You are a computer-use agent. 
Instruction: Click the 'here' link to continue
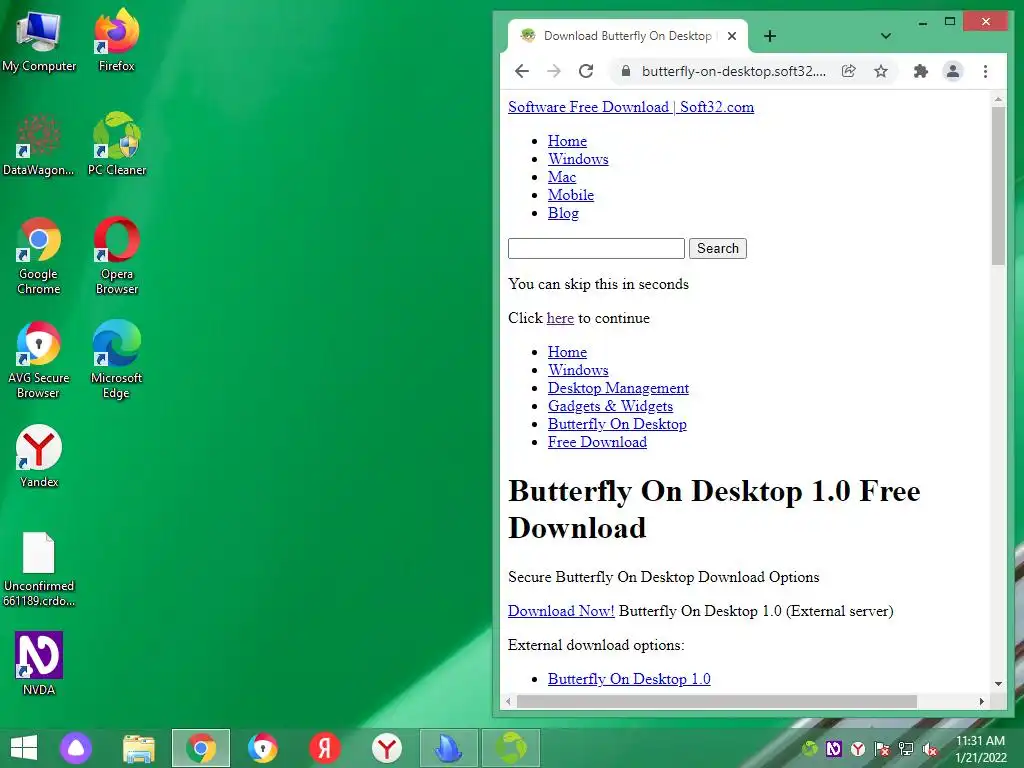pos(560,318)
